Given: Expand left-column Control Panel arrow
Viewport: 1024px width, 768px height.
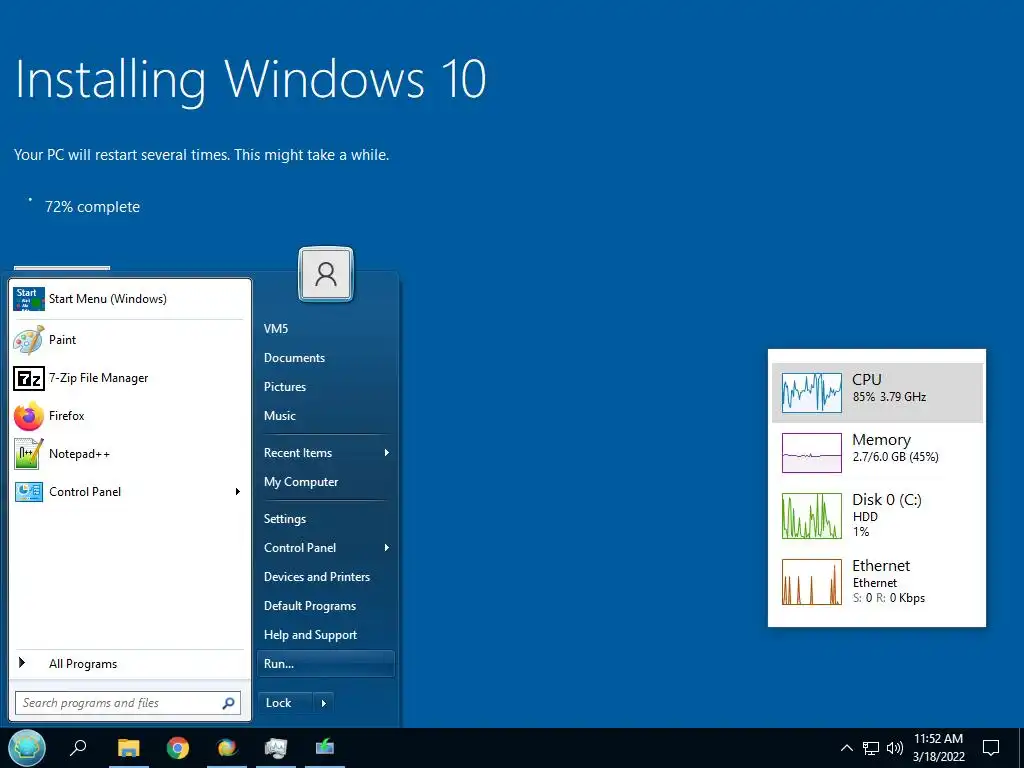Looking at the screenshot, I should pyautogui.click(x=238, y=492).
